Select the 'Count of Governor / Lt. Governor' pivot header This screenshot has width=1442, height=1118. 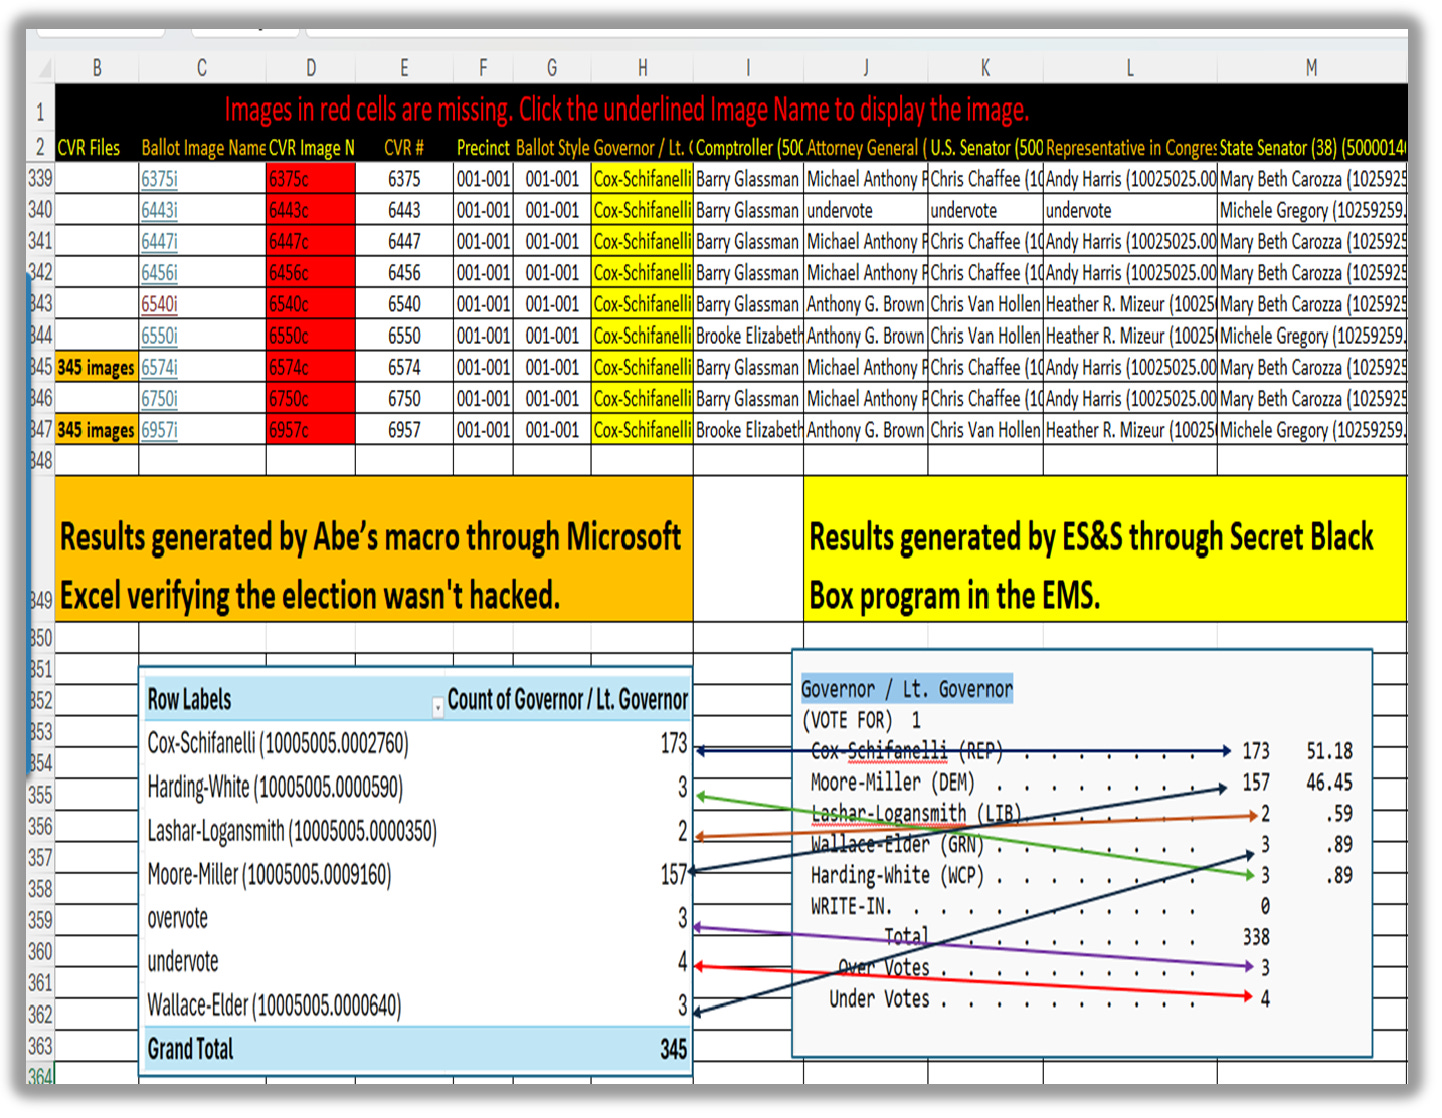click(x=568, y=699)
